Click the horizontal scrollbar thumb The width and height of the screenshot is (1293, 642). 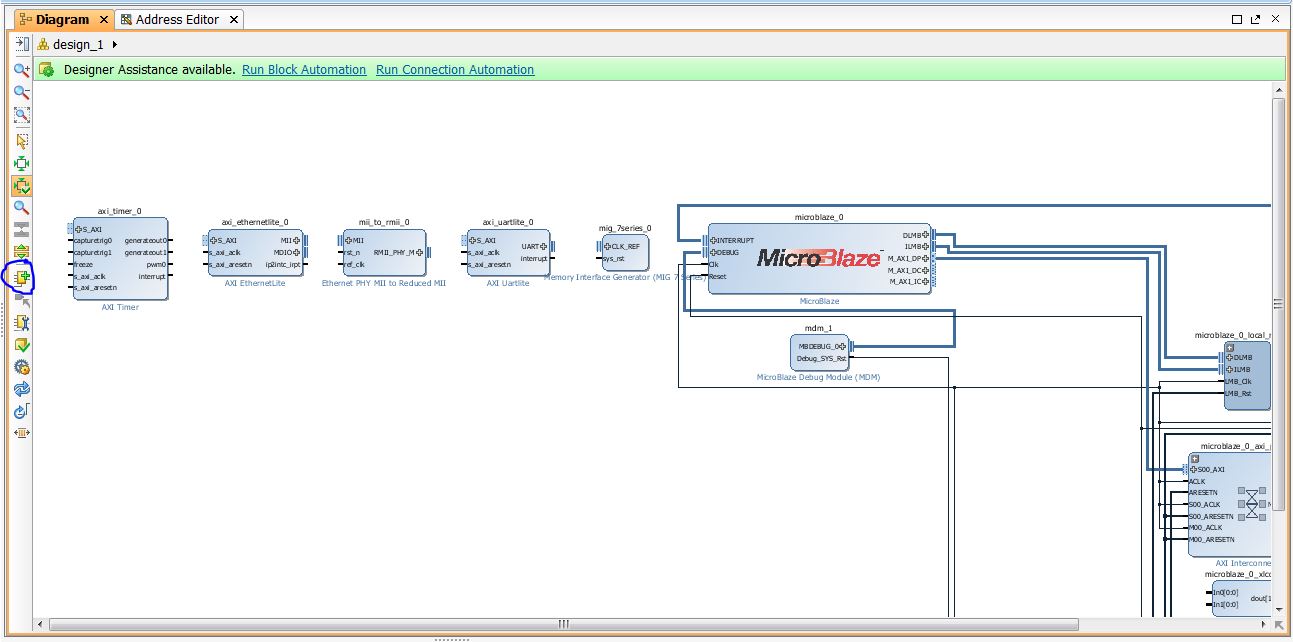(x=563, y=625)
